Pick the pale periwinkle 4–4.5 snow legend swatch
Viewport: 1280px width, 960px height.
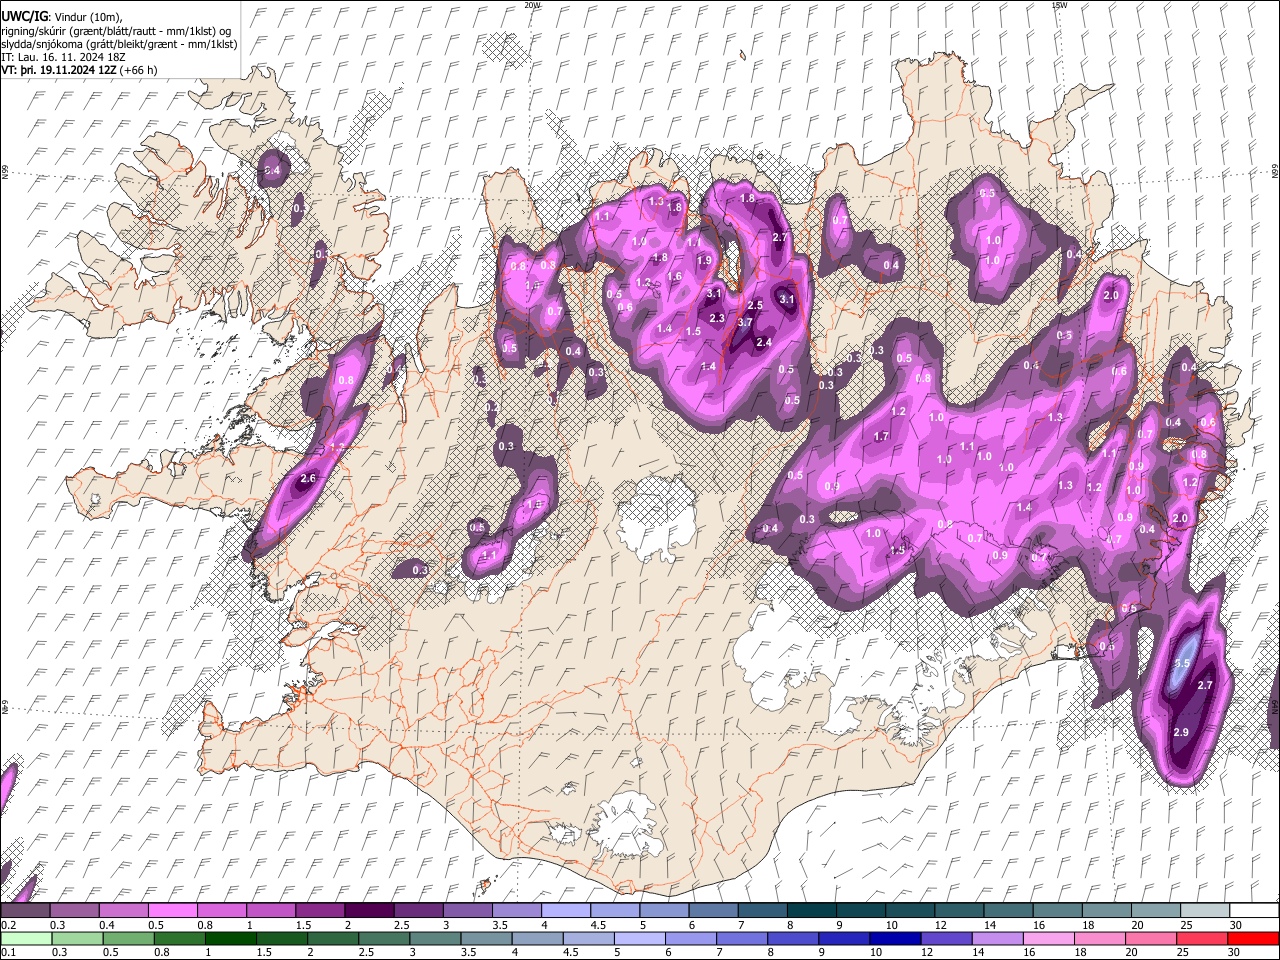pyautogui.click(x=566, y=910)
